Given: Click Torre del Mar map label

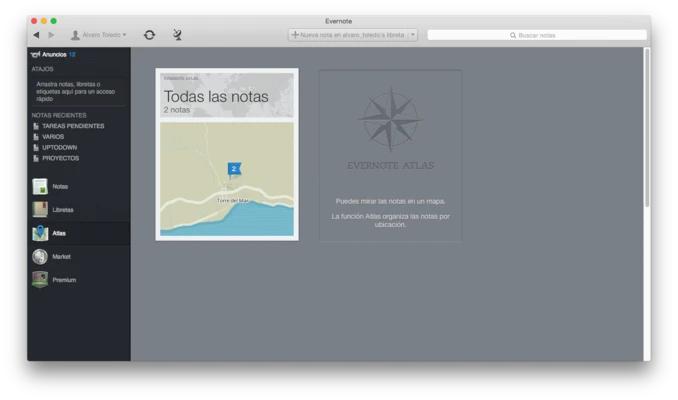Looking at the screenshot, I should tap(233, 200).
